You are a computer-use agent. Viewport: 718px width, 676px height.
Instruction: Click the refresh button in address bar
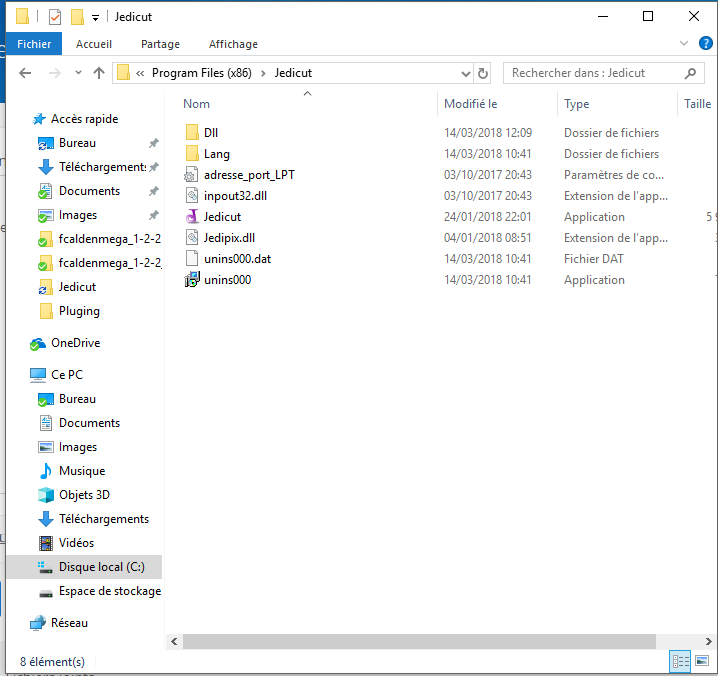pyautogui.click(x=484, y=73)
